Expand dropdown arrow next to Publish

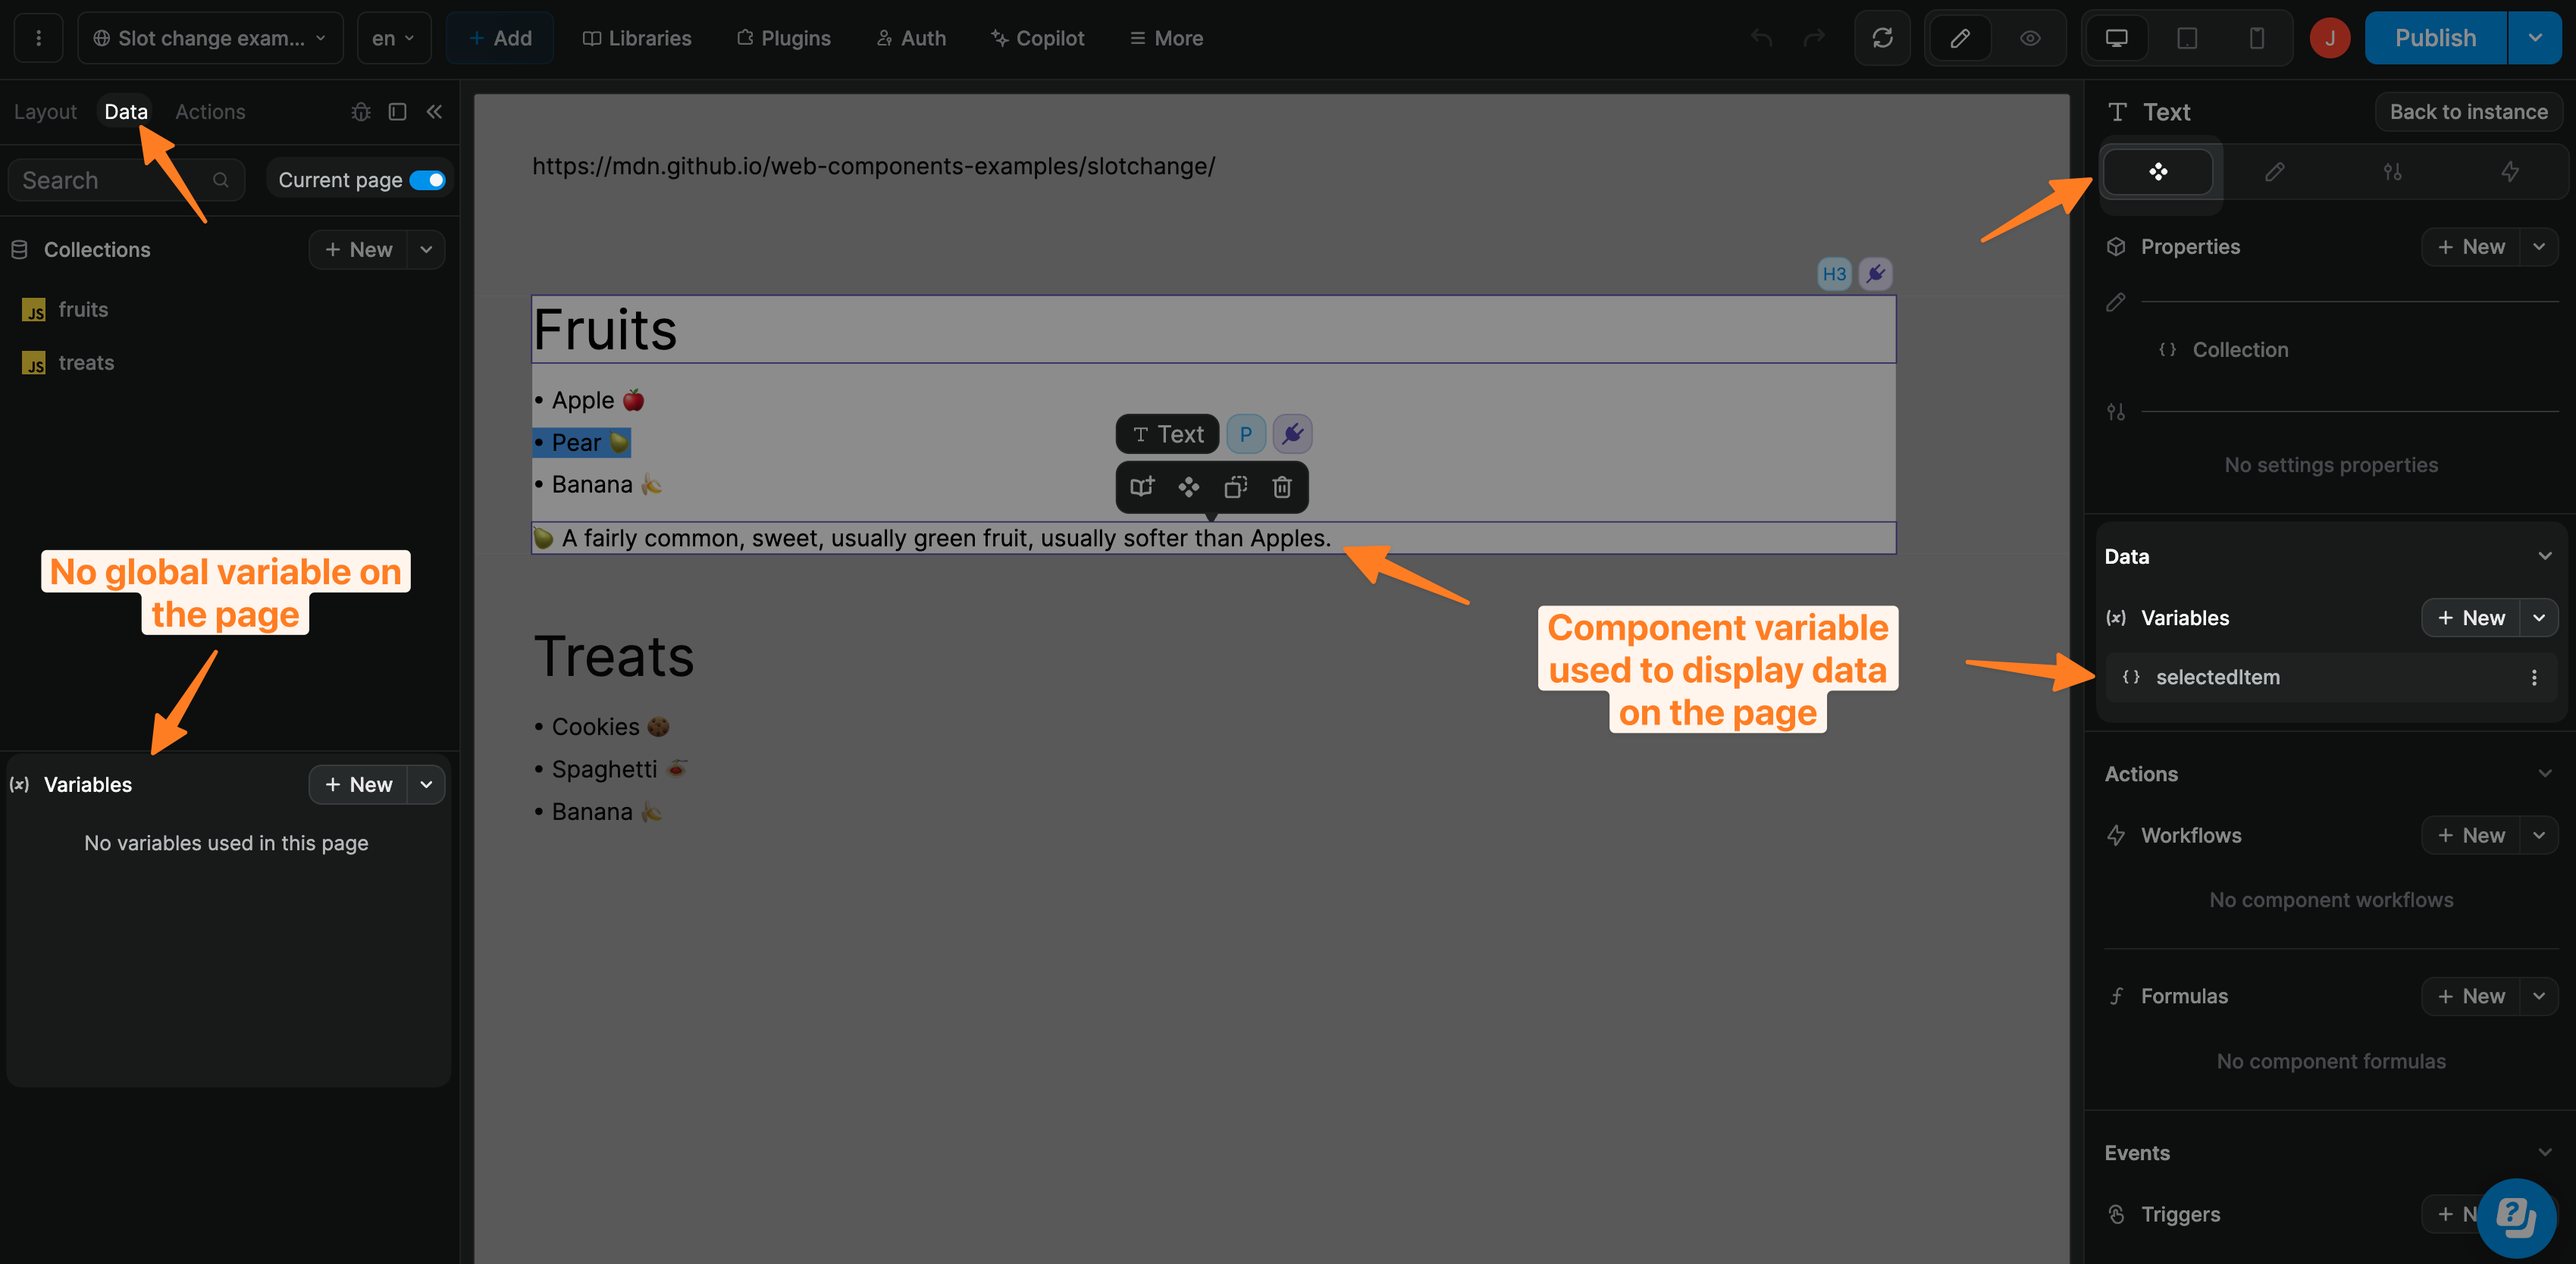(2535, 38)
